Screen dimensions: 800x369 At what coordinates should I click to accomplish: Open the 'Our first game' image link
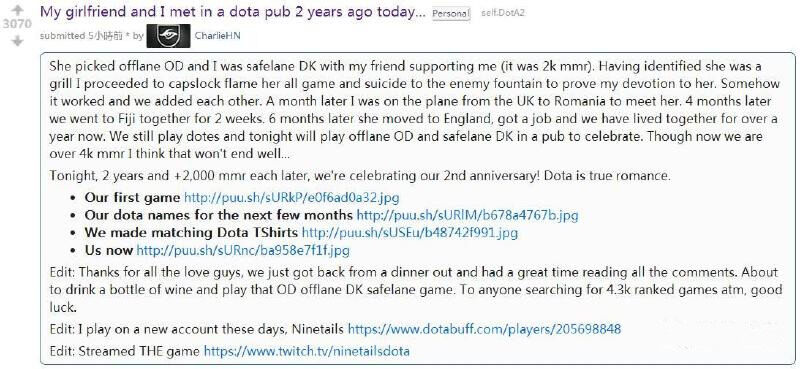[x=291, y=198]
